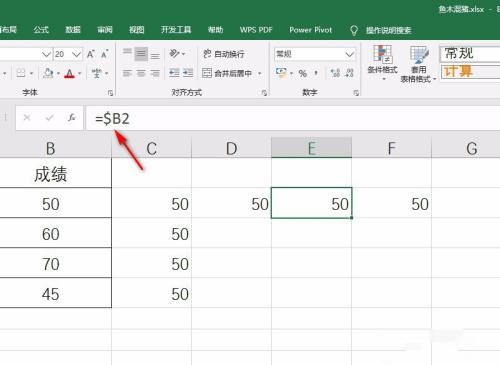This screenshot has height=365, width=500.
Task: Open the 开发工具 ribbon tab
Action: coord(176,30)
